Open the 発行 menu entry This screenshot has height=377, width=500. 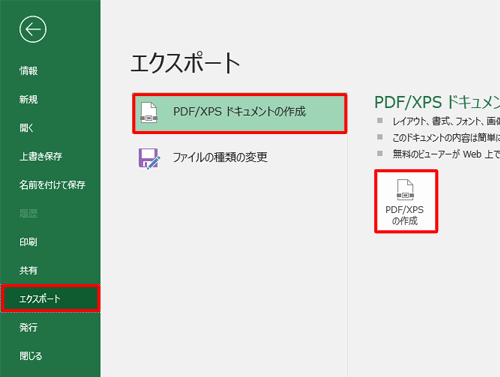point(28,327)
